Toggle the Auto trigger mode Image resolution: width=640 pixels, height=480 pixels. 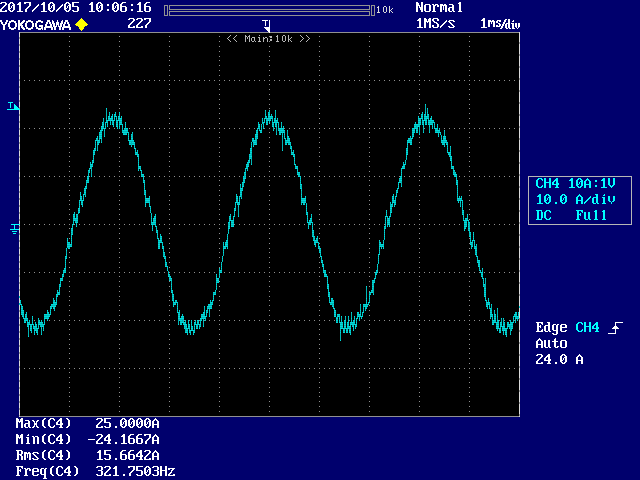coord(551,343)
